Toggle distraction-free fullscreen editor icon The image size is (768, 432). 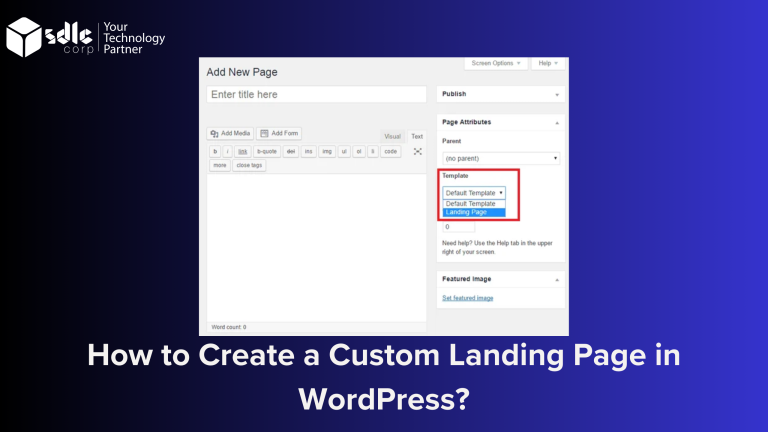click(x=417, y=151)
